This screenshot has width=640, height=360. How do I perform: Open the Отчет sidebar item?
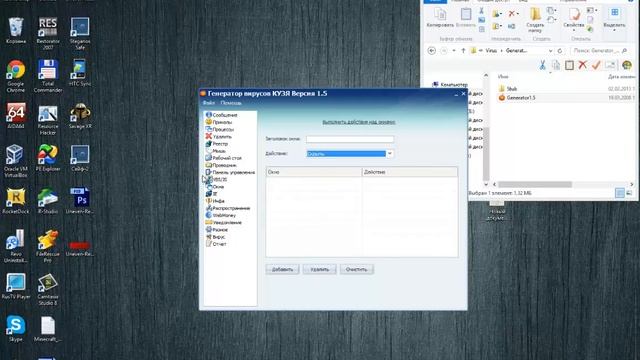click(216, 244)
